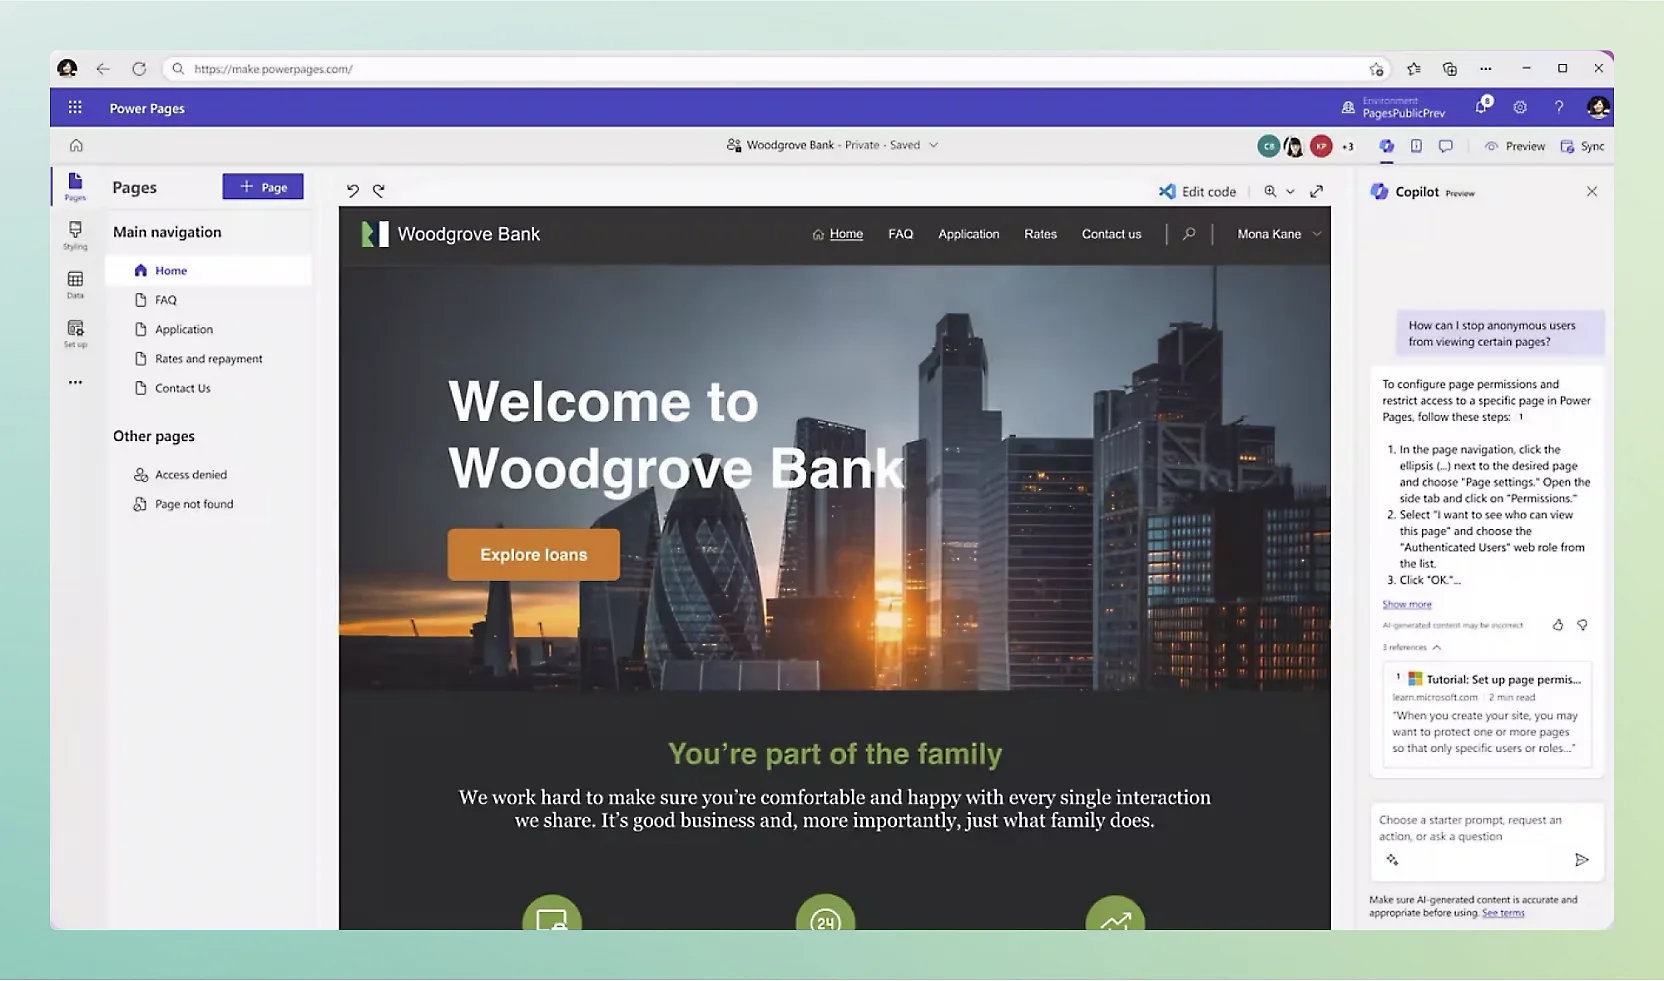Screen dimensions: 1664x981
Task: Toggle the Copilot pane icon in the toolbar
Action: [x=1386, y=146]
